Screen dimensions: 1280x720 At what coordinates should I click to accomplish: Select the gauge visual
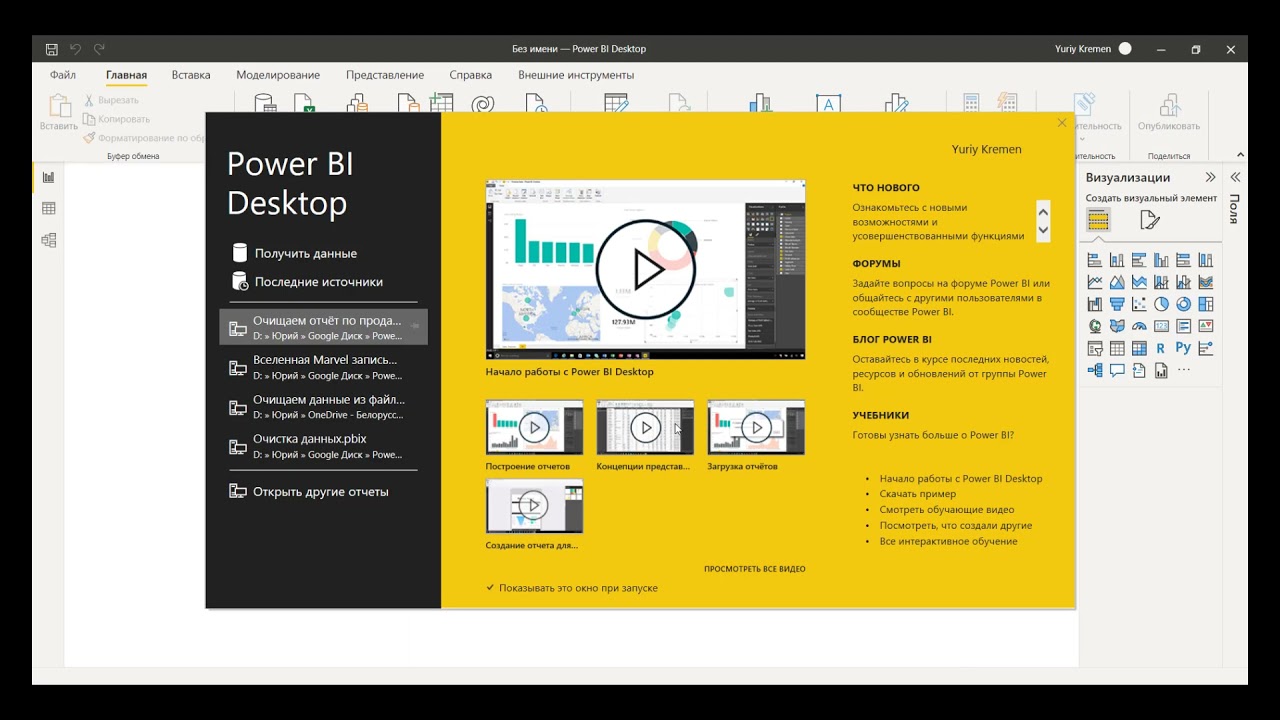point(1139,326)
